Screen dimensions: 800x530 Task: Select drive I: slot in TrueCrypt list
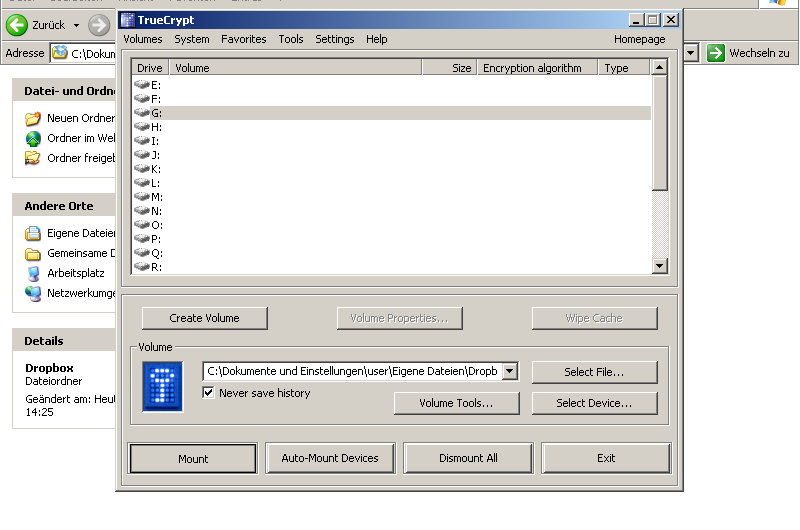click(392, 141)
